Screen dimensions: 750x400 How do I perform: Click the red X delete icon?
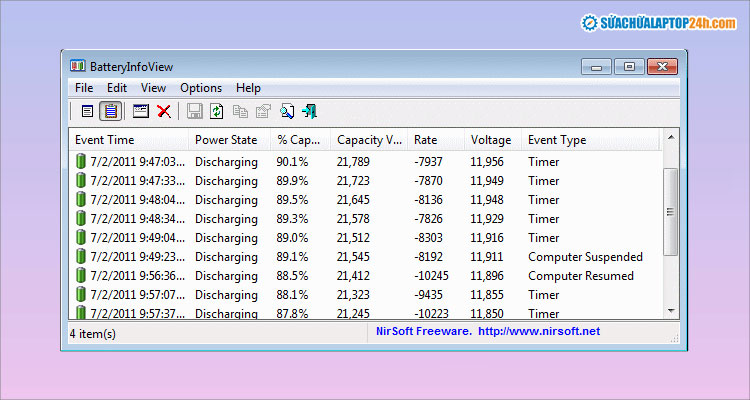pyautogui.click(x=163, y=111)
